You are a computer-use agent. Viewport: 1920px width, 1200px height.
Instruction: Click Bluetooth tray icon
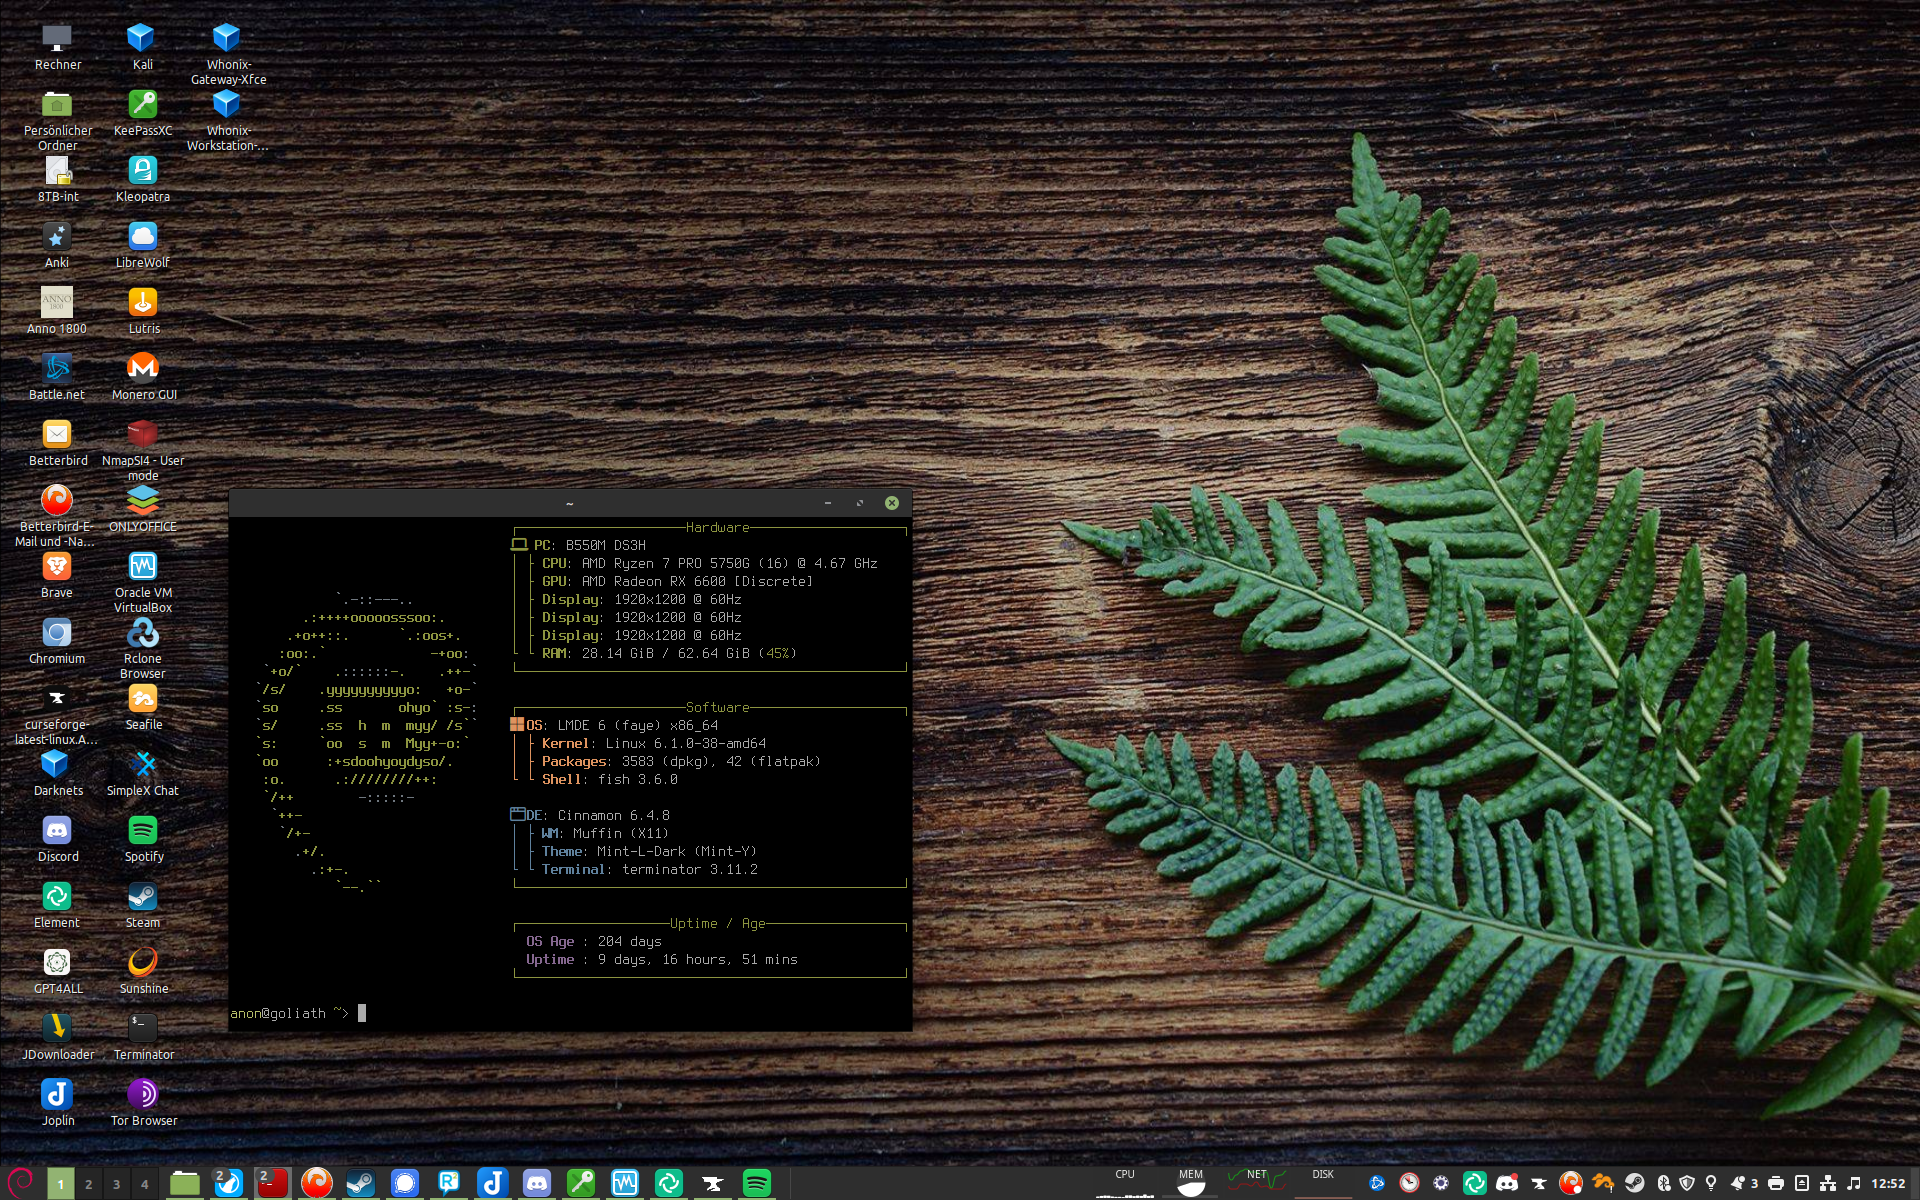[1664, 1183]
